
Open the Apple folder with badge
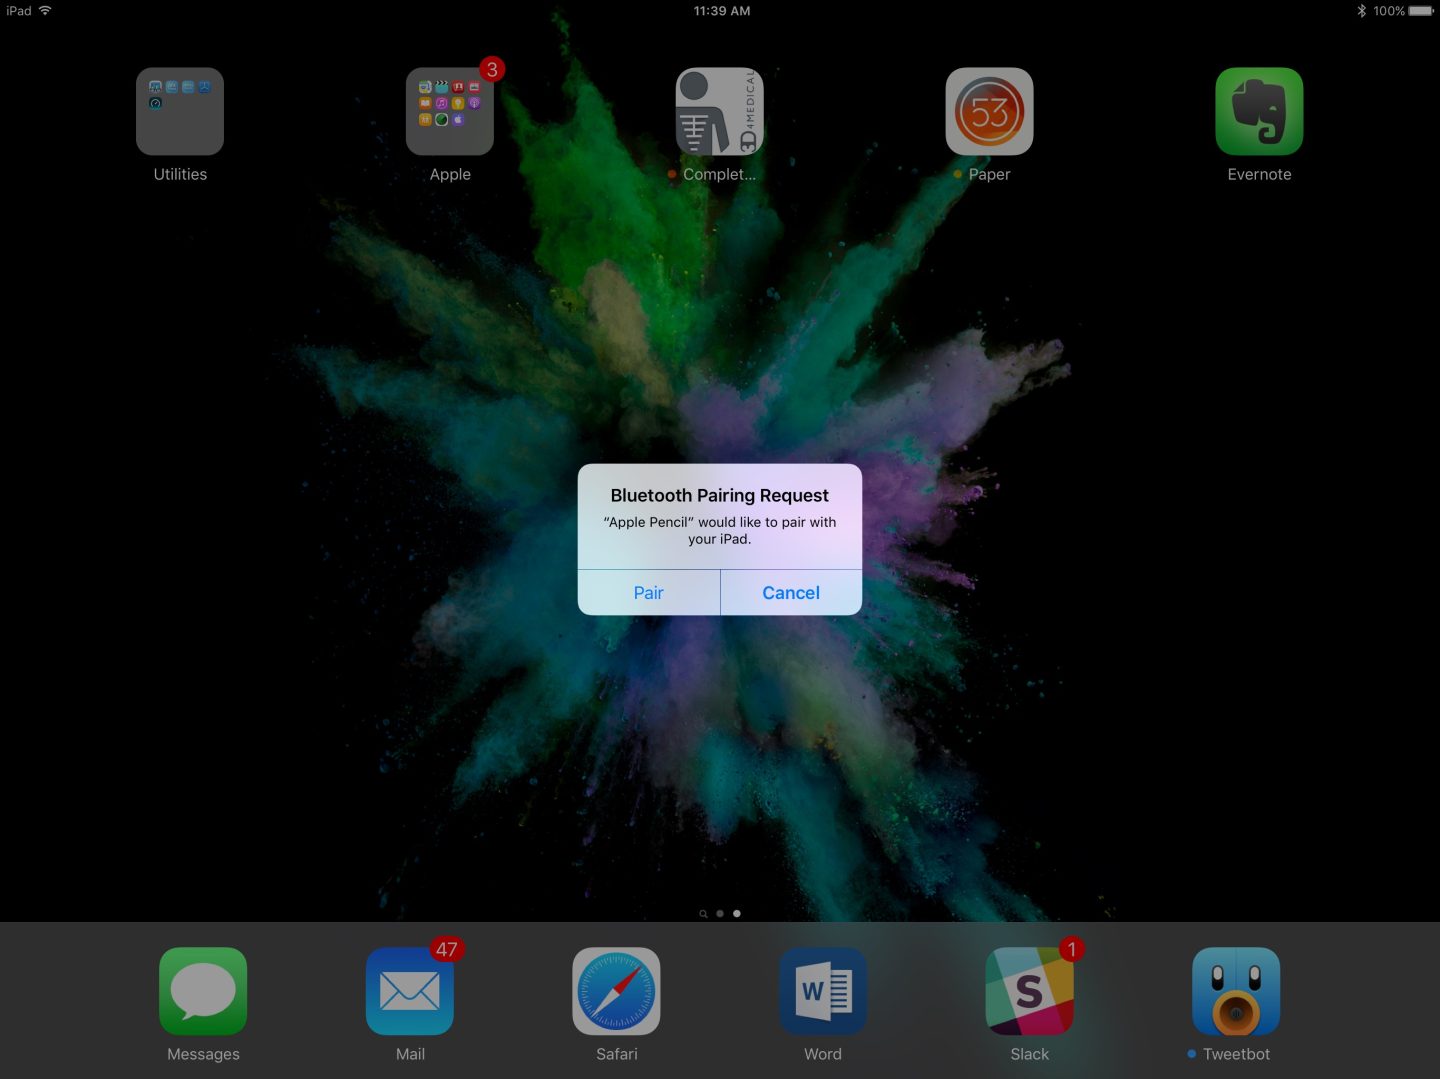[x=450, y=112]
